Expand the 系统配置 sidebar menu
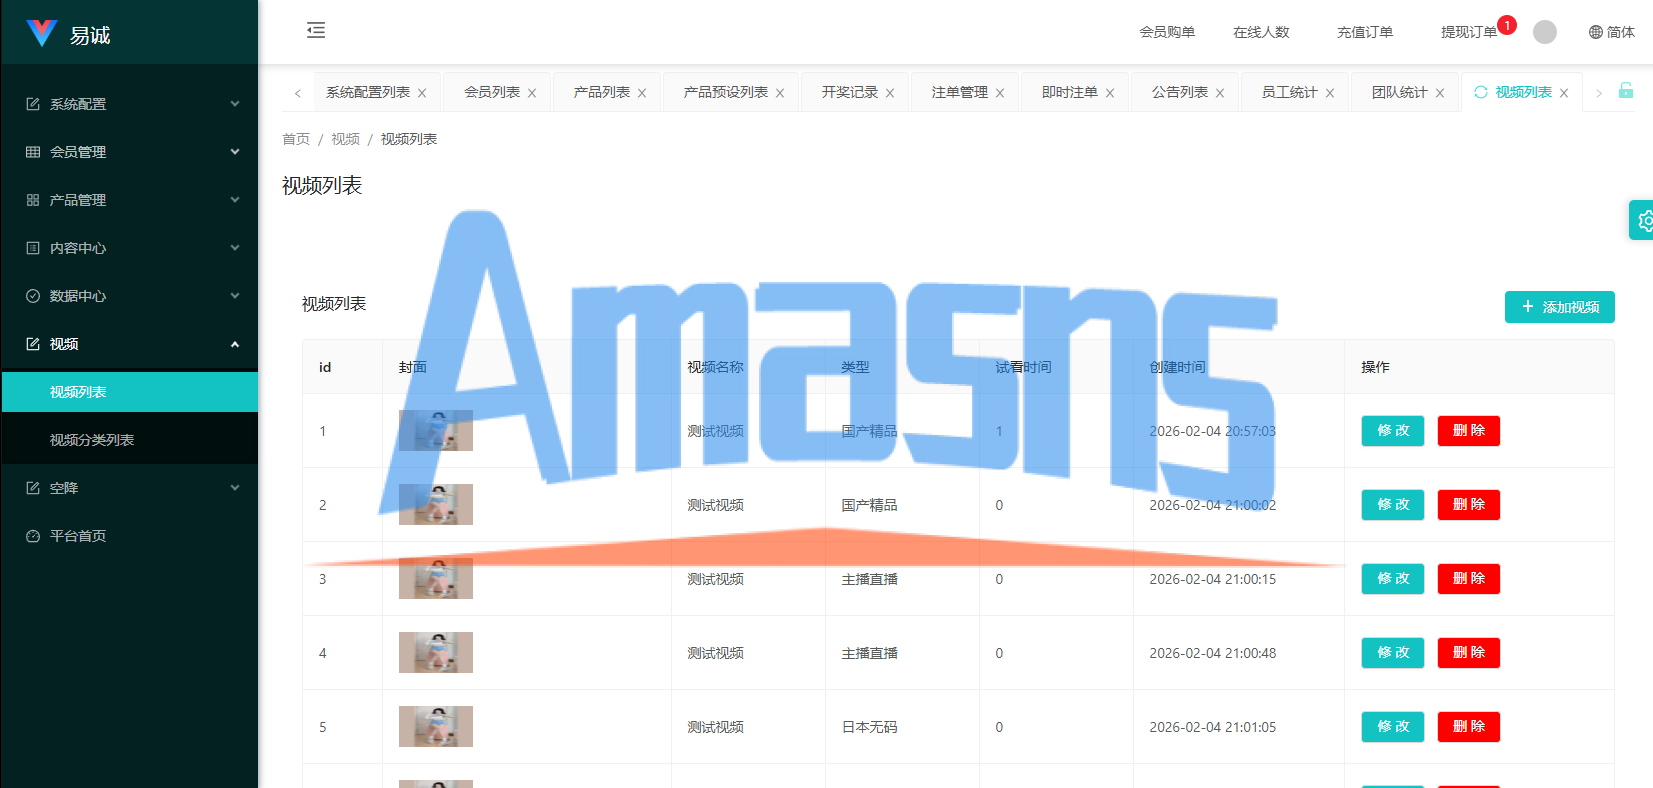Viewport: 1653px width, 788px height. point(130,104)
